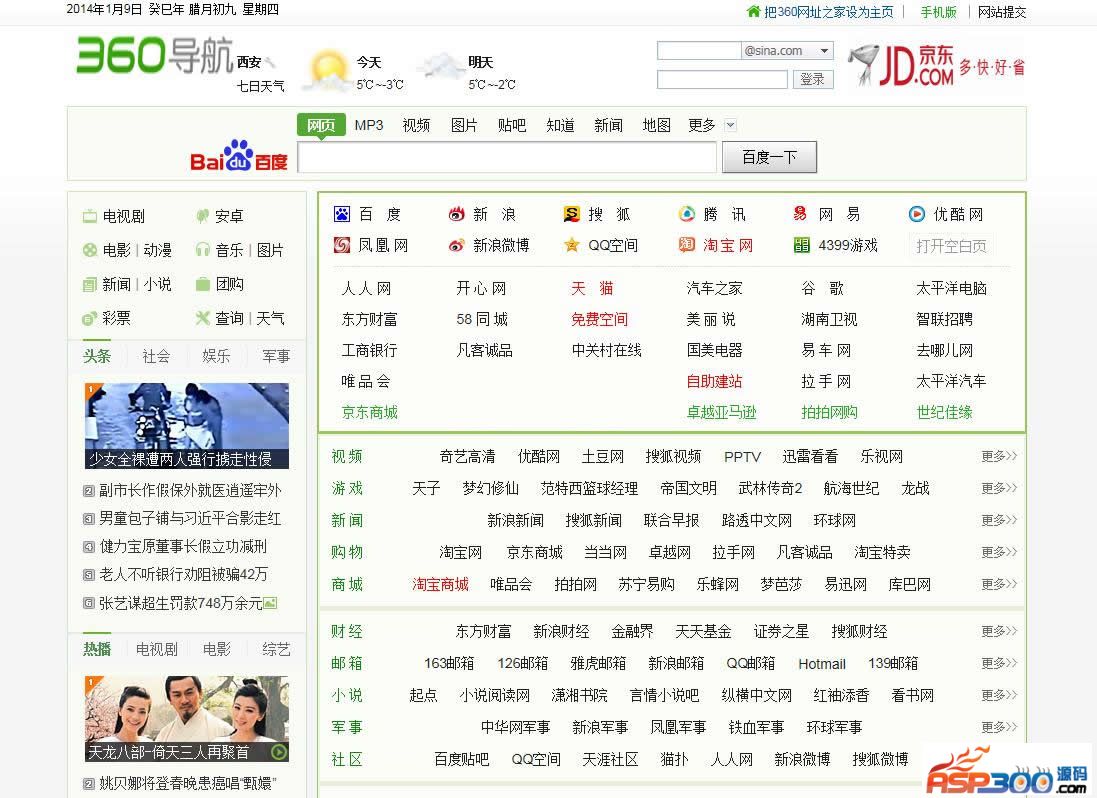Image resolution: width=1097 pixels, height=798 pixels.
Task: Expand 更多>> in the 新闻 category row
Action: 998,520
